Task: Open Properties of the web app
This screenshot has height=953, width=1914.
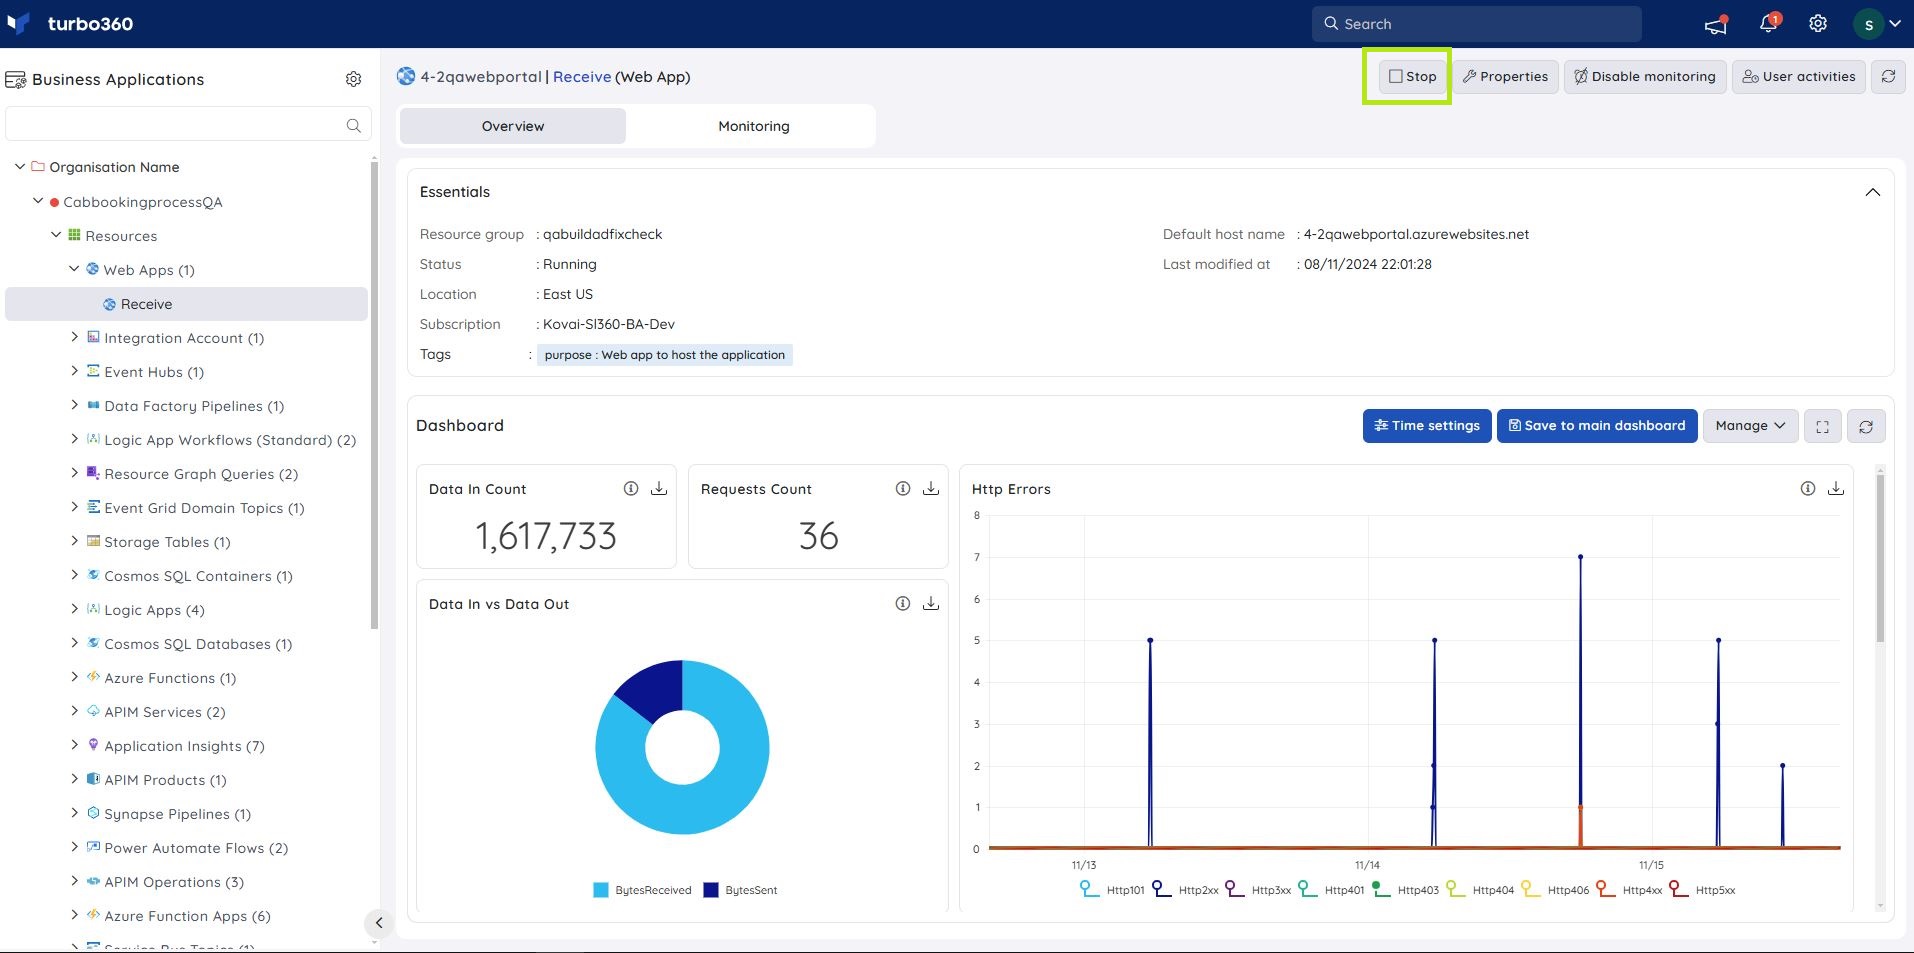Action: point(1505,76)
